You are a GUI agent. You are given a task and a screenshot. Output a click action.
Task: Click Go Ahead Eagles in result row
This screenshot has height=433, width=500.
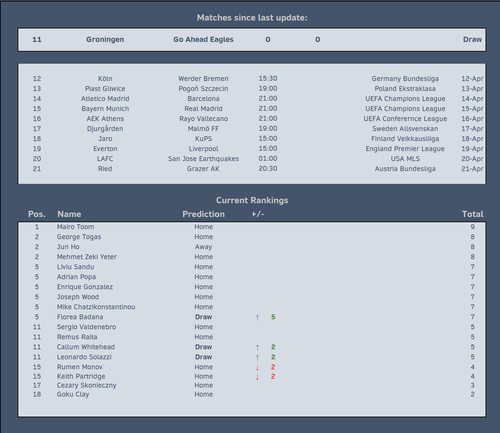(x=203, y=39)
